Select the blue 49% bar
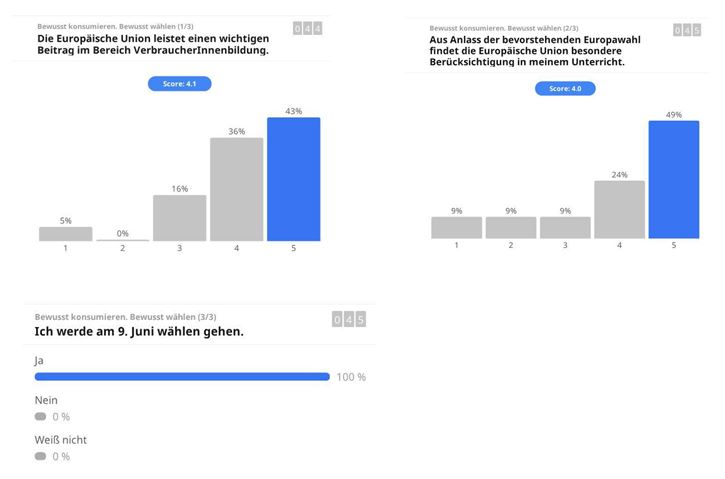Screen dimensions: 725x479 coord(673,179)
